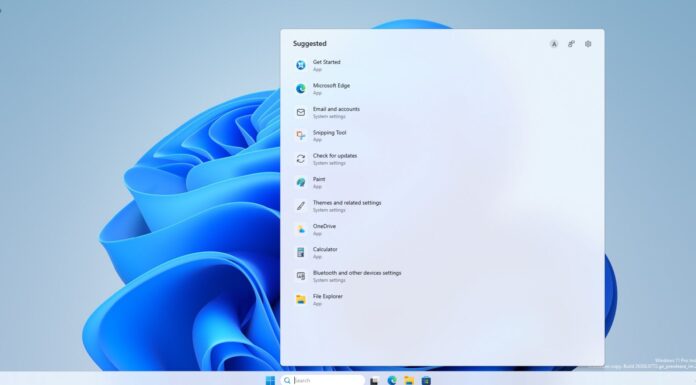
Task: Open the Get Started app icon
Action: pos(301,65)
